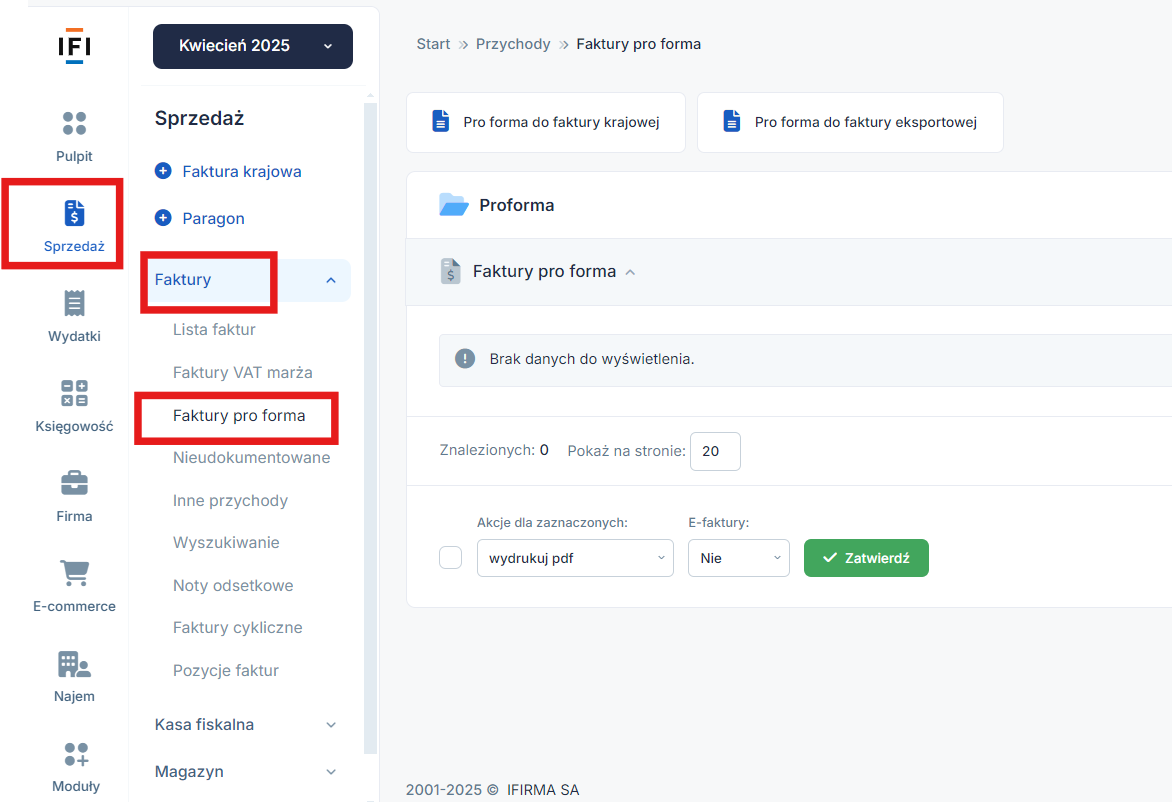Click the info icon in the no-data message
Screen dimensions: 1172x802
coord(465,359)
